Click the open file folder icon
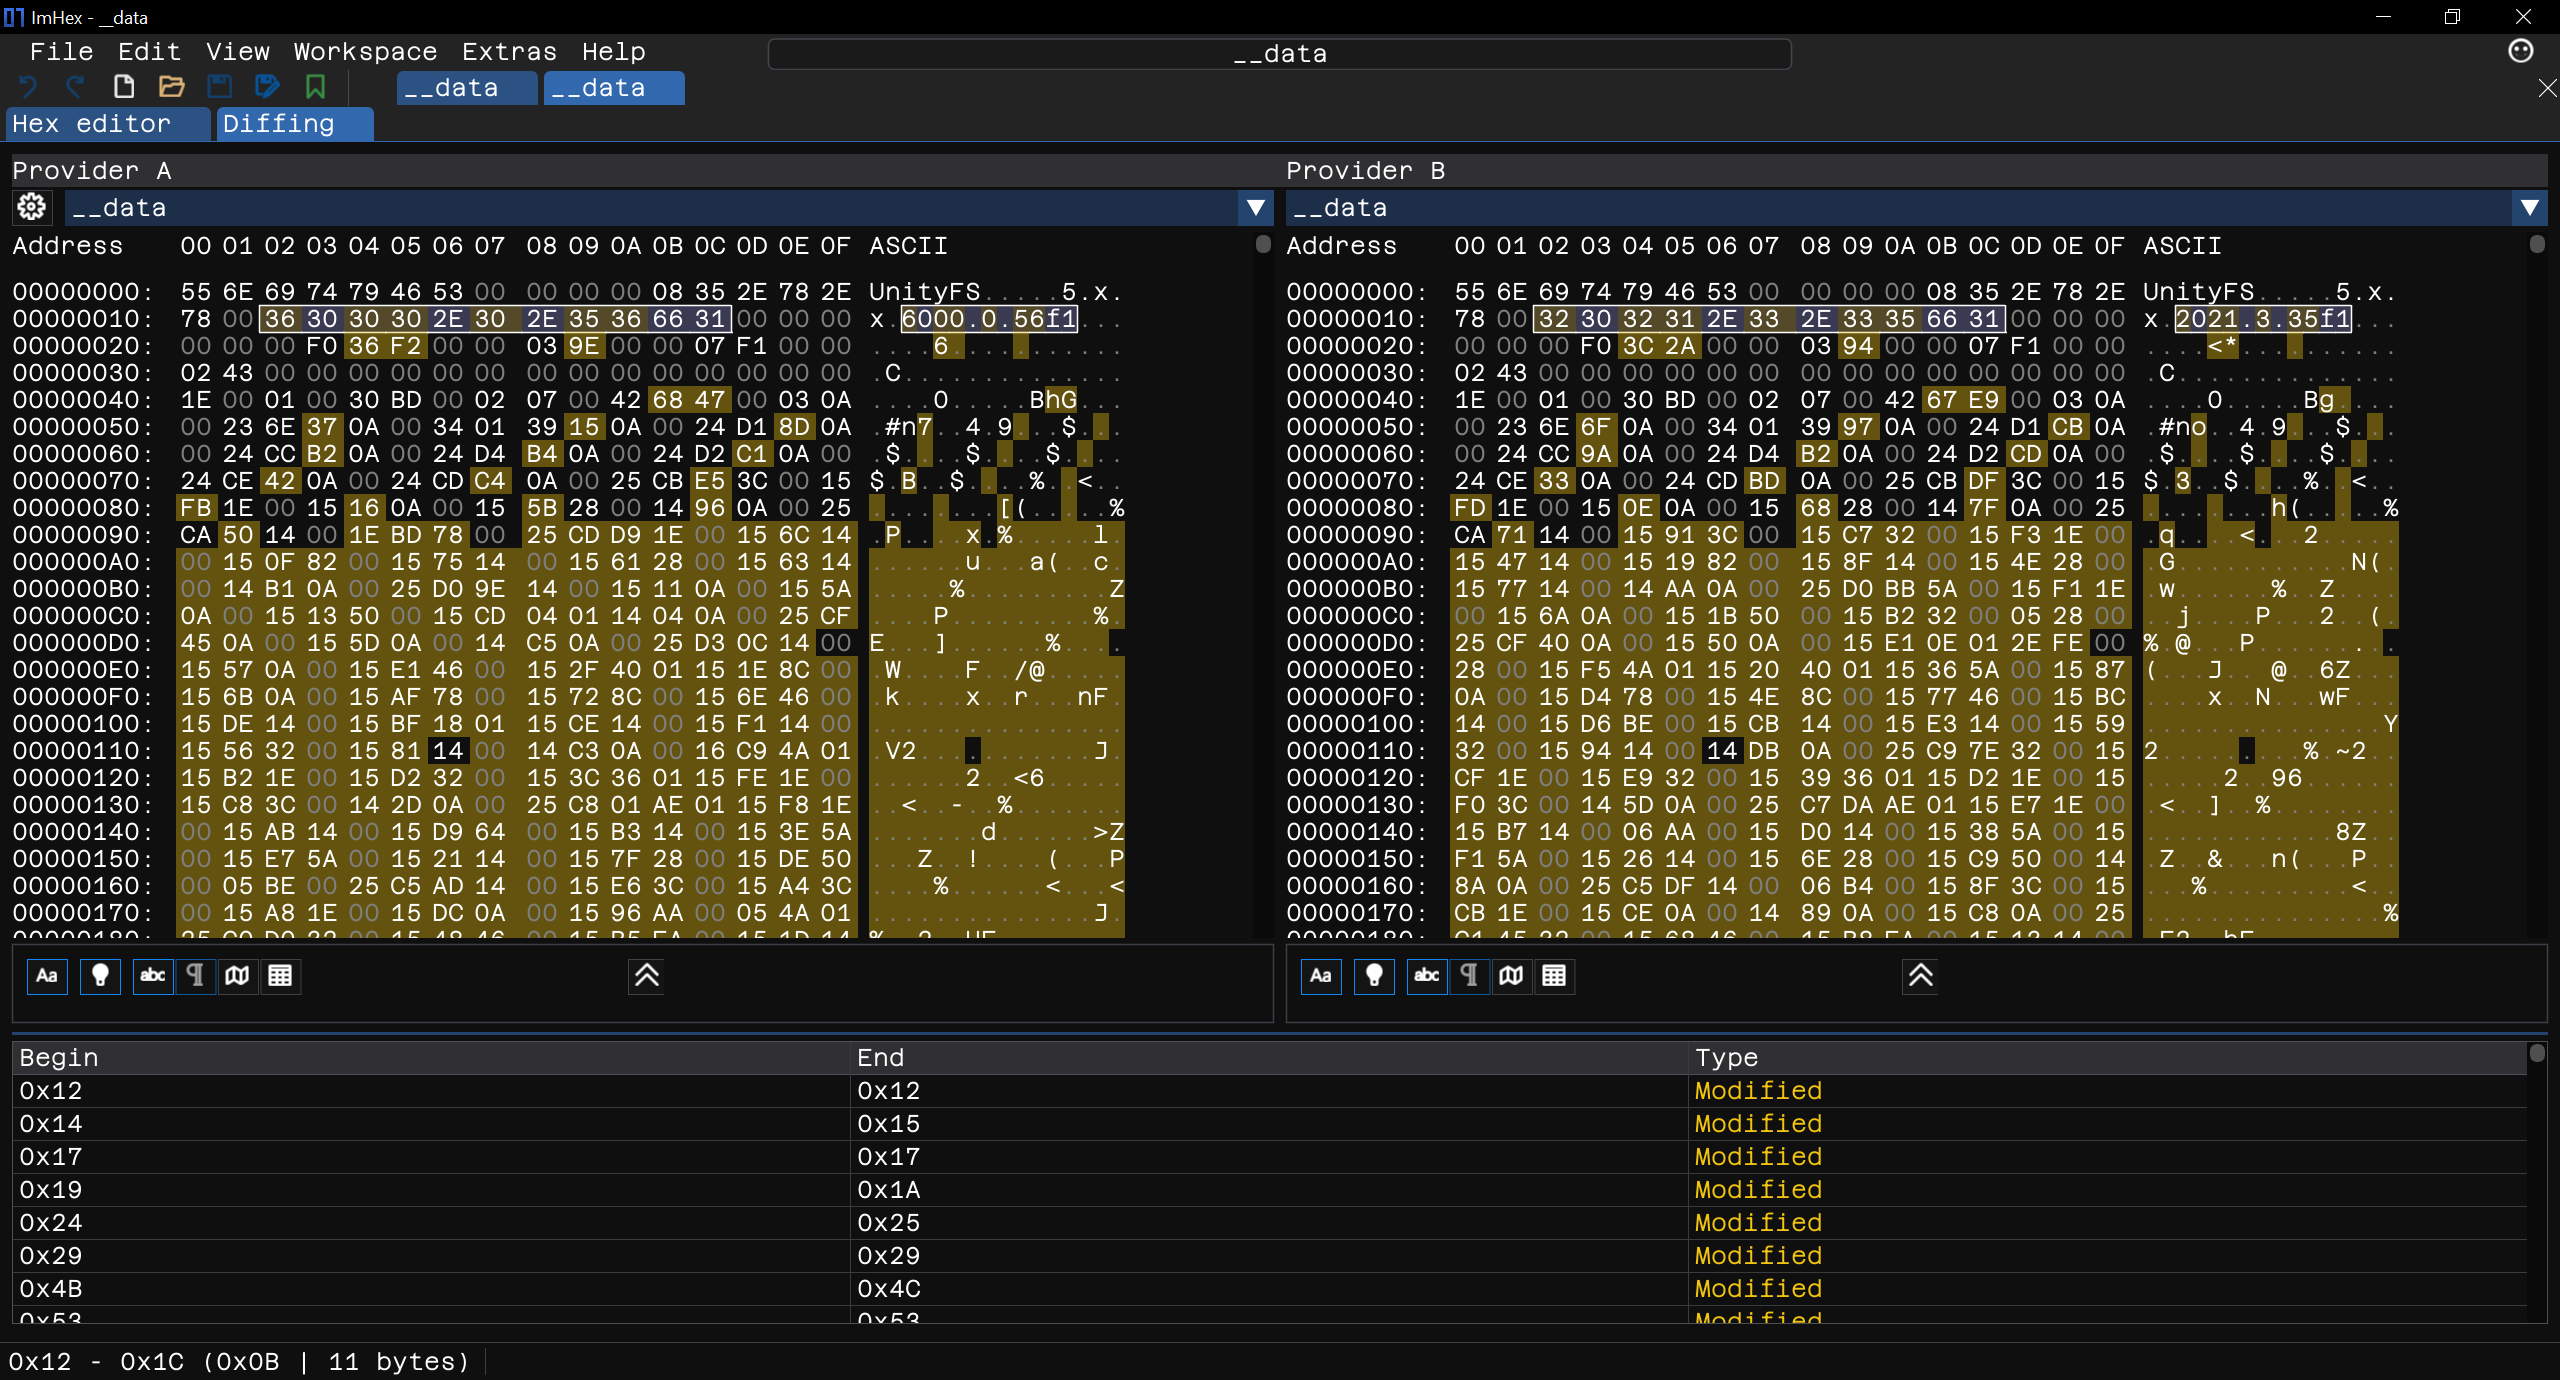 coord(171,87)
